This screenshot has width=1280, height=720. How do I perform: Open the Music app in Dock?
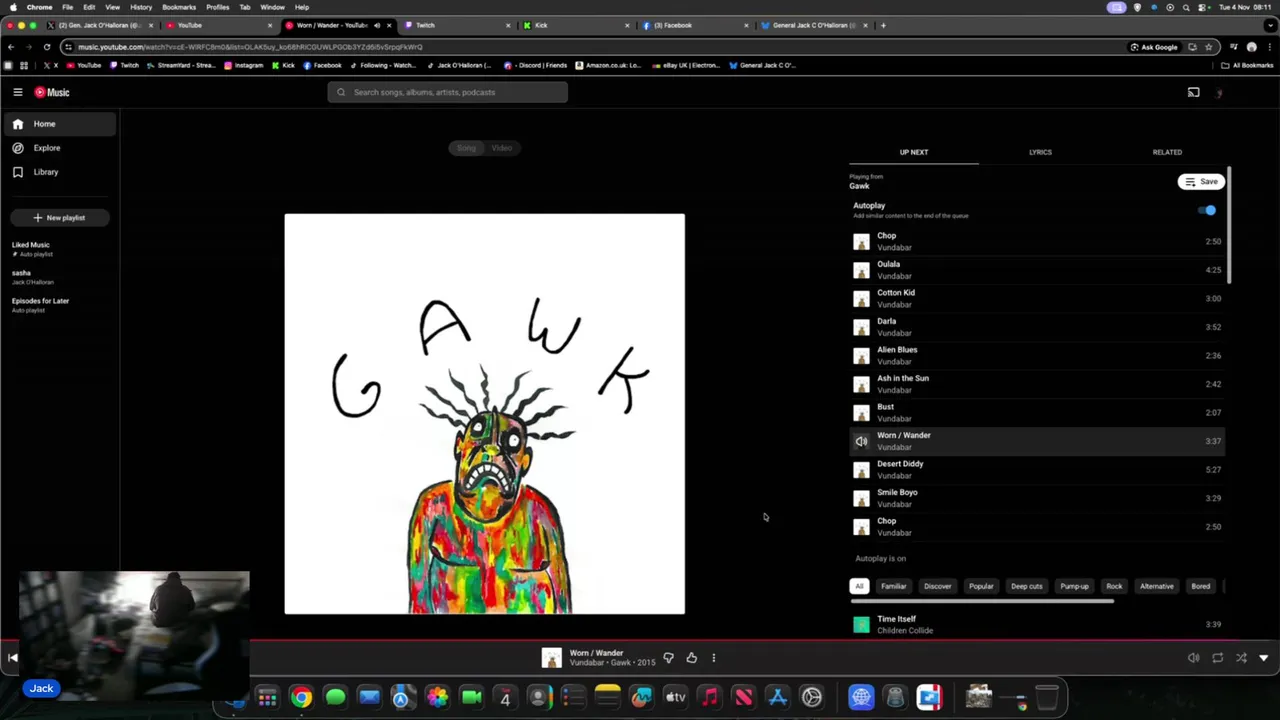(x=709, y=697)
